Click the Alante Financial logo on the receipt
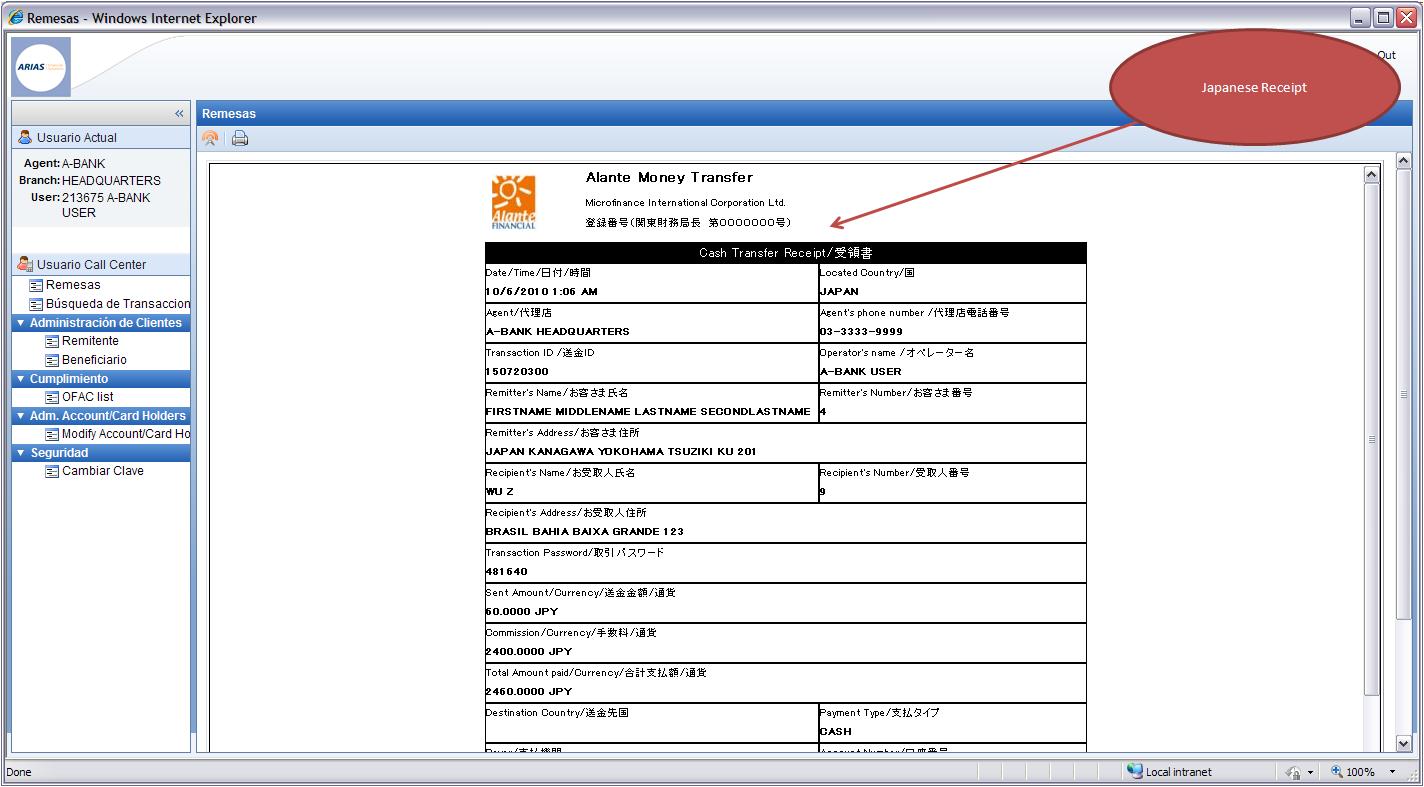The image size is (1424, 787). [x=514, y=203]
